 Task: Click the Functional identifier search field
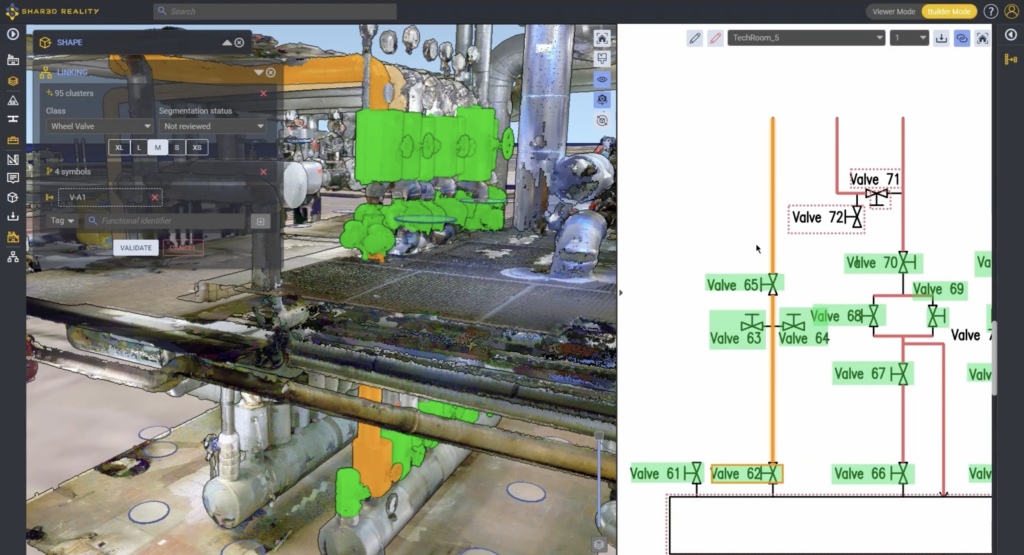[172, 221]
